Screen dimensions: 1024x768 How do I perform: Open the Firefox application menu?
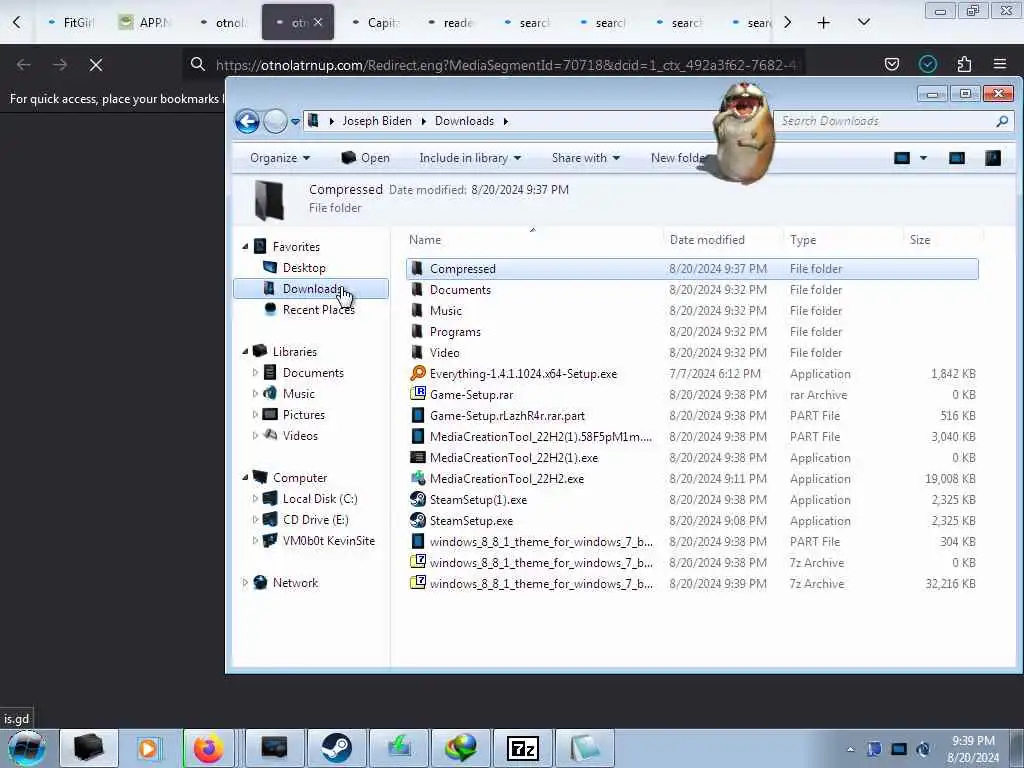coord(1000,64)
